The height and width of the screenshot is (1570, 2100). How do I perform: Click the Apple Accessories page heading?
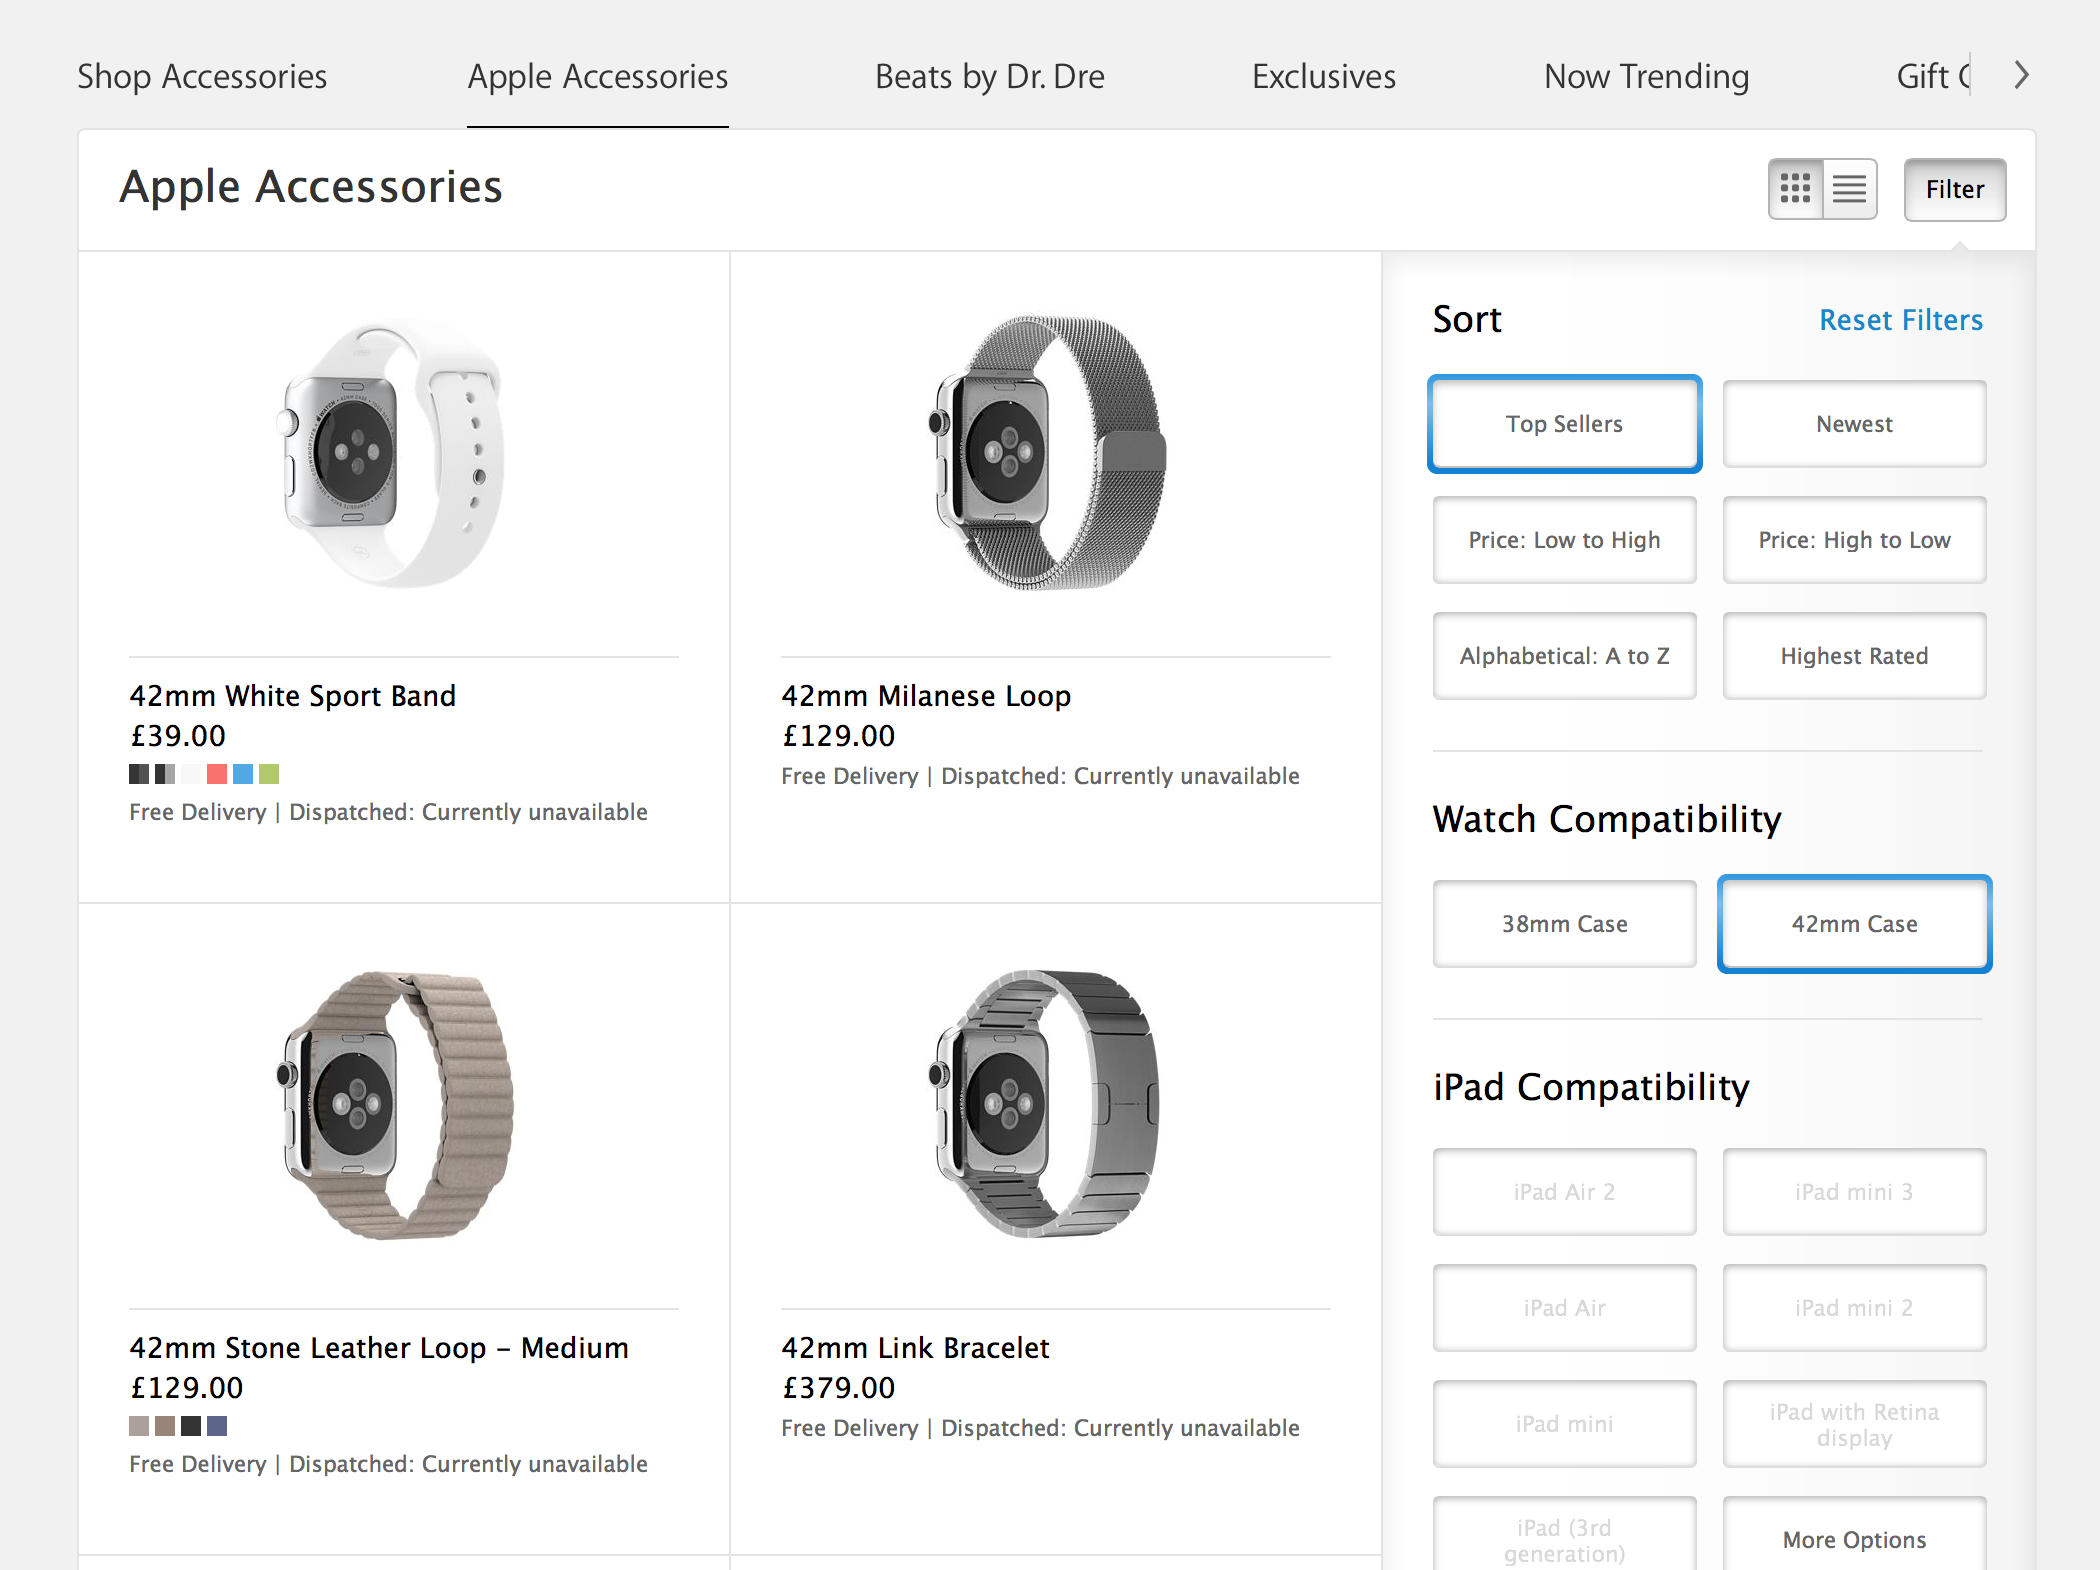pyautogui.click(x=311, y=187)
